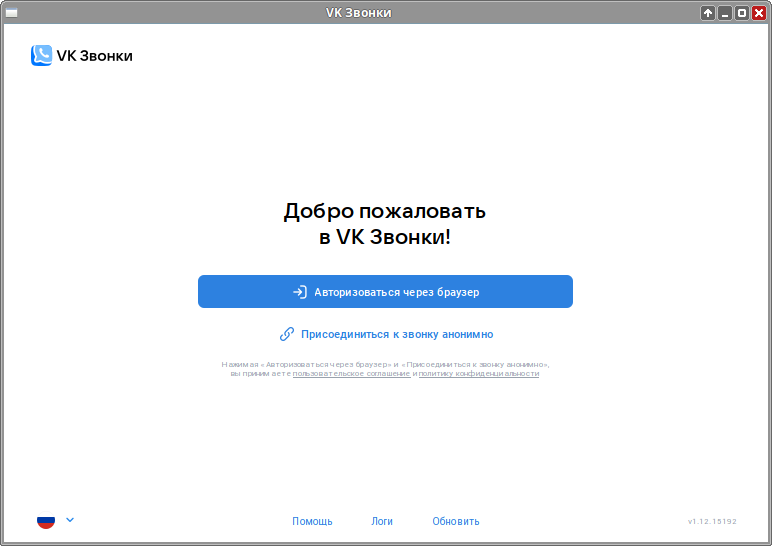Click the VK Звонки header text
772x546 pixels.
[x=95, y=56]
